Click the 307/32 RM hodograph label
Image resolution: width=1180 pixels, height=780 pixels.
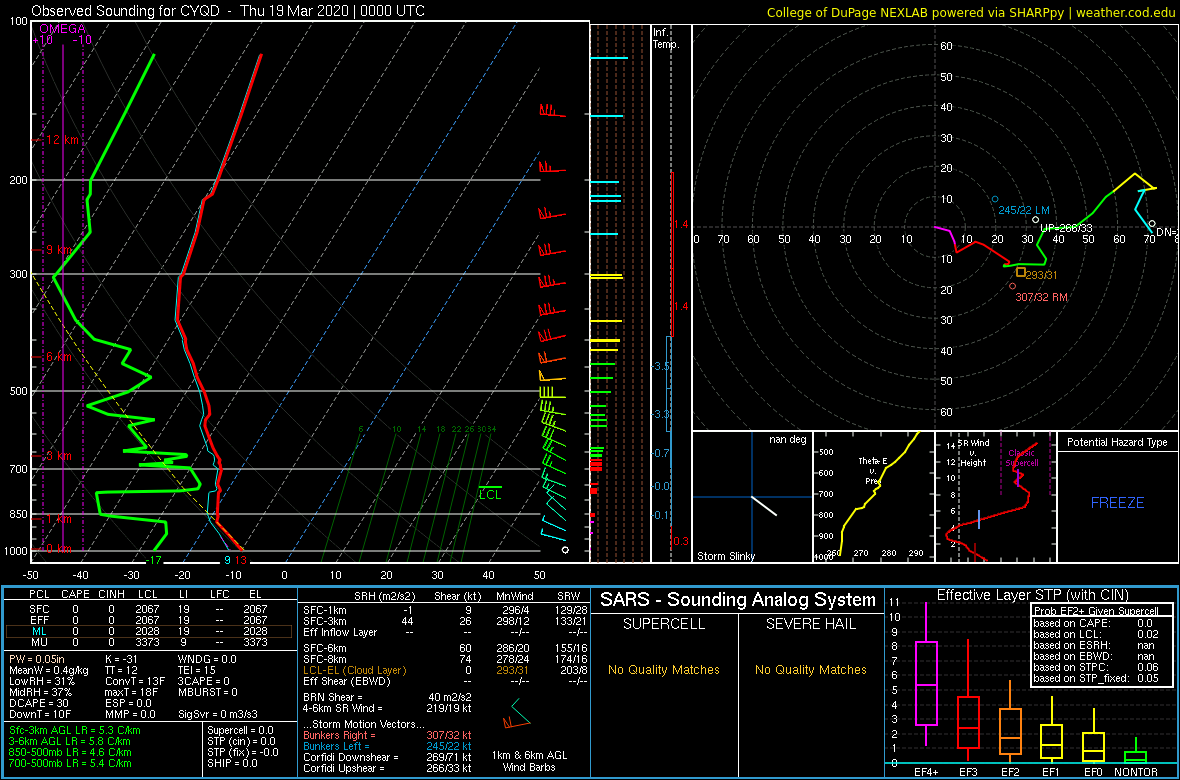point(1042,297)
